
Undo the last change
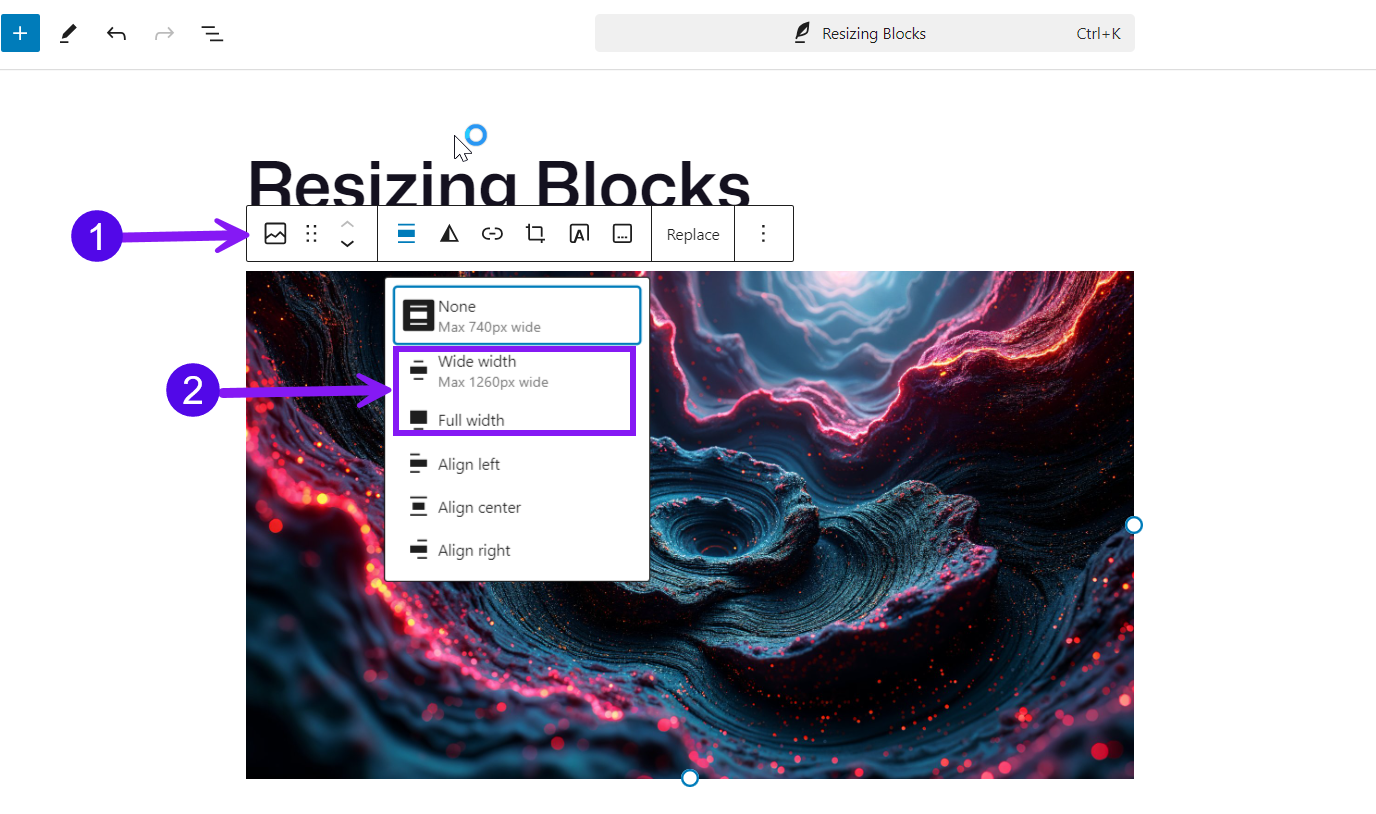coord(116,32)
